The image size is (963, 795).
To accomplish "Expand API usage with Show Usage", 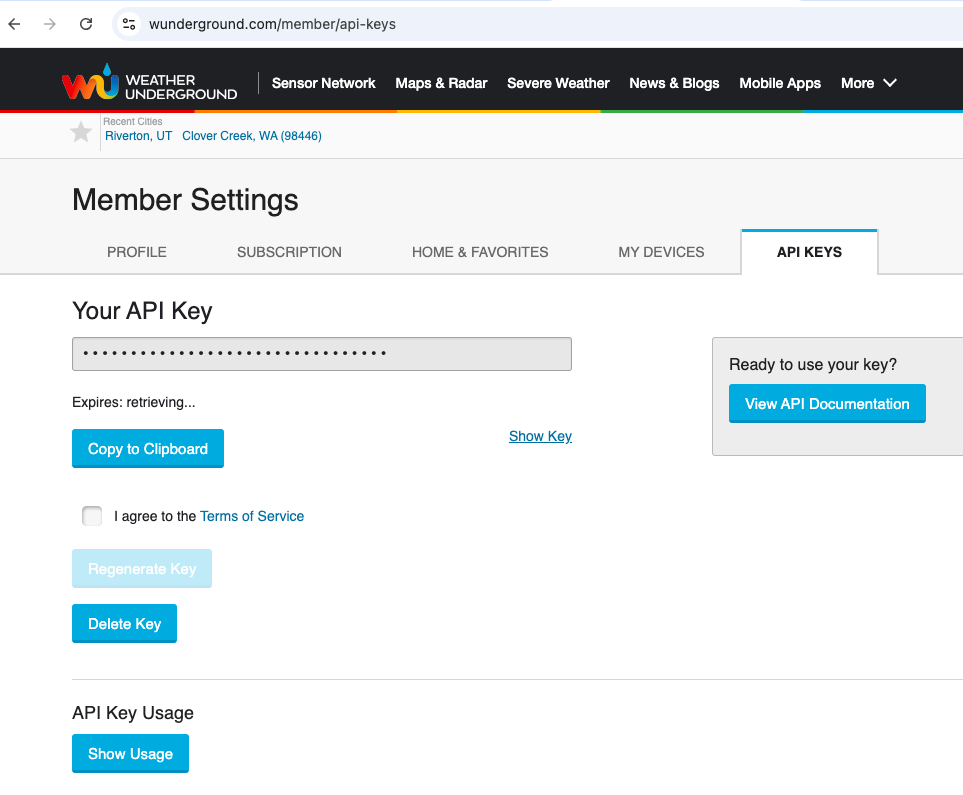I will [130, 754].
